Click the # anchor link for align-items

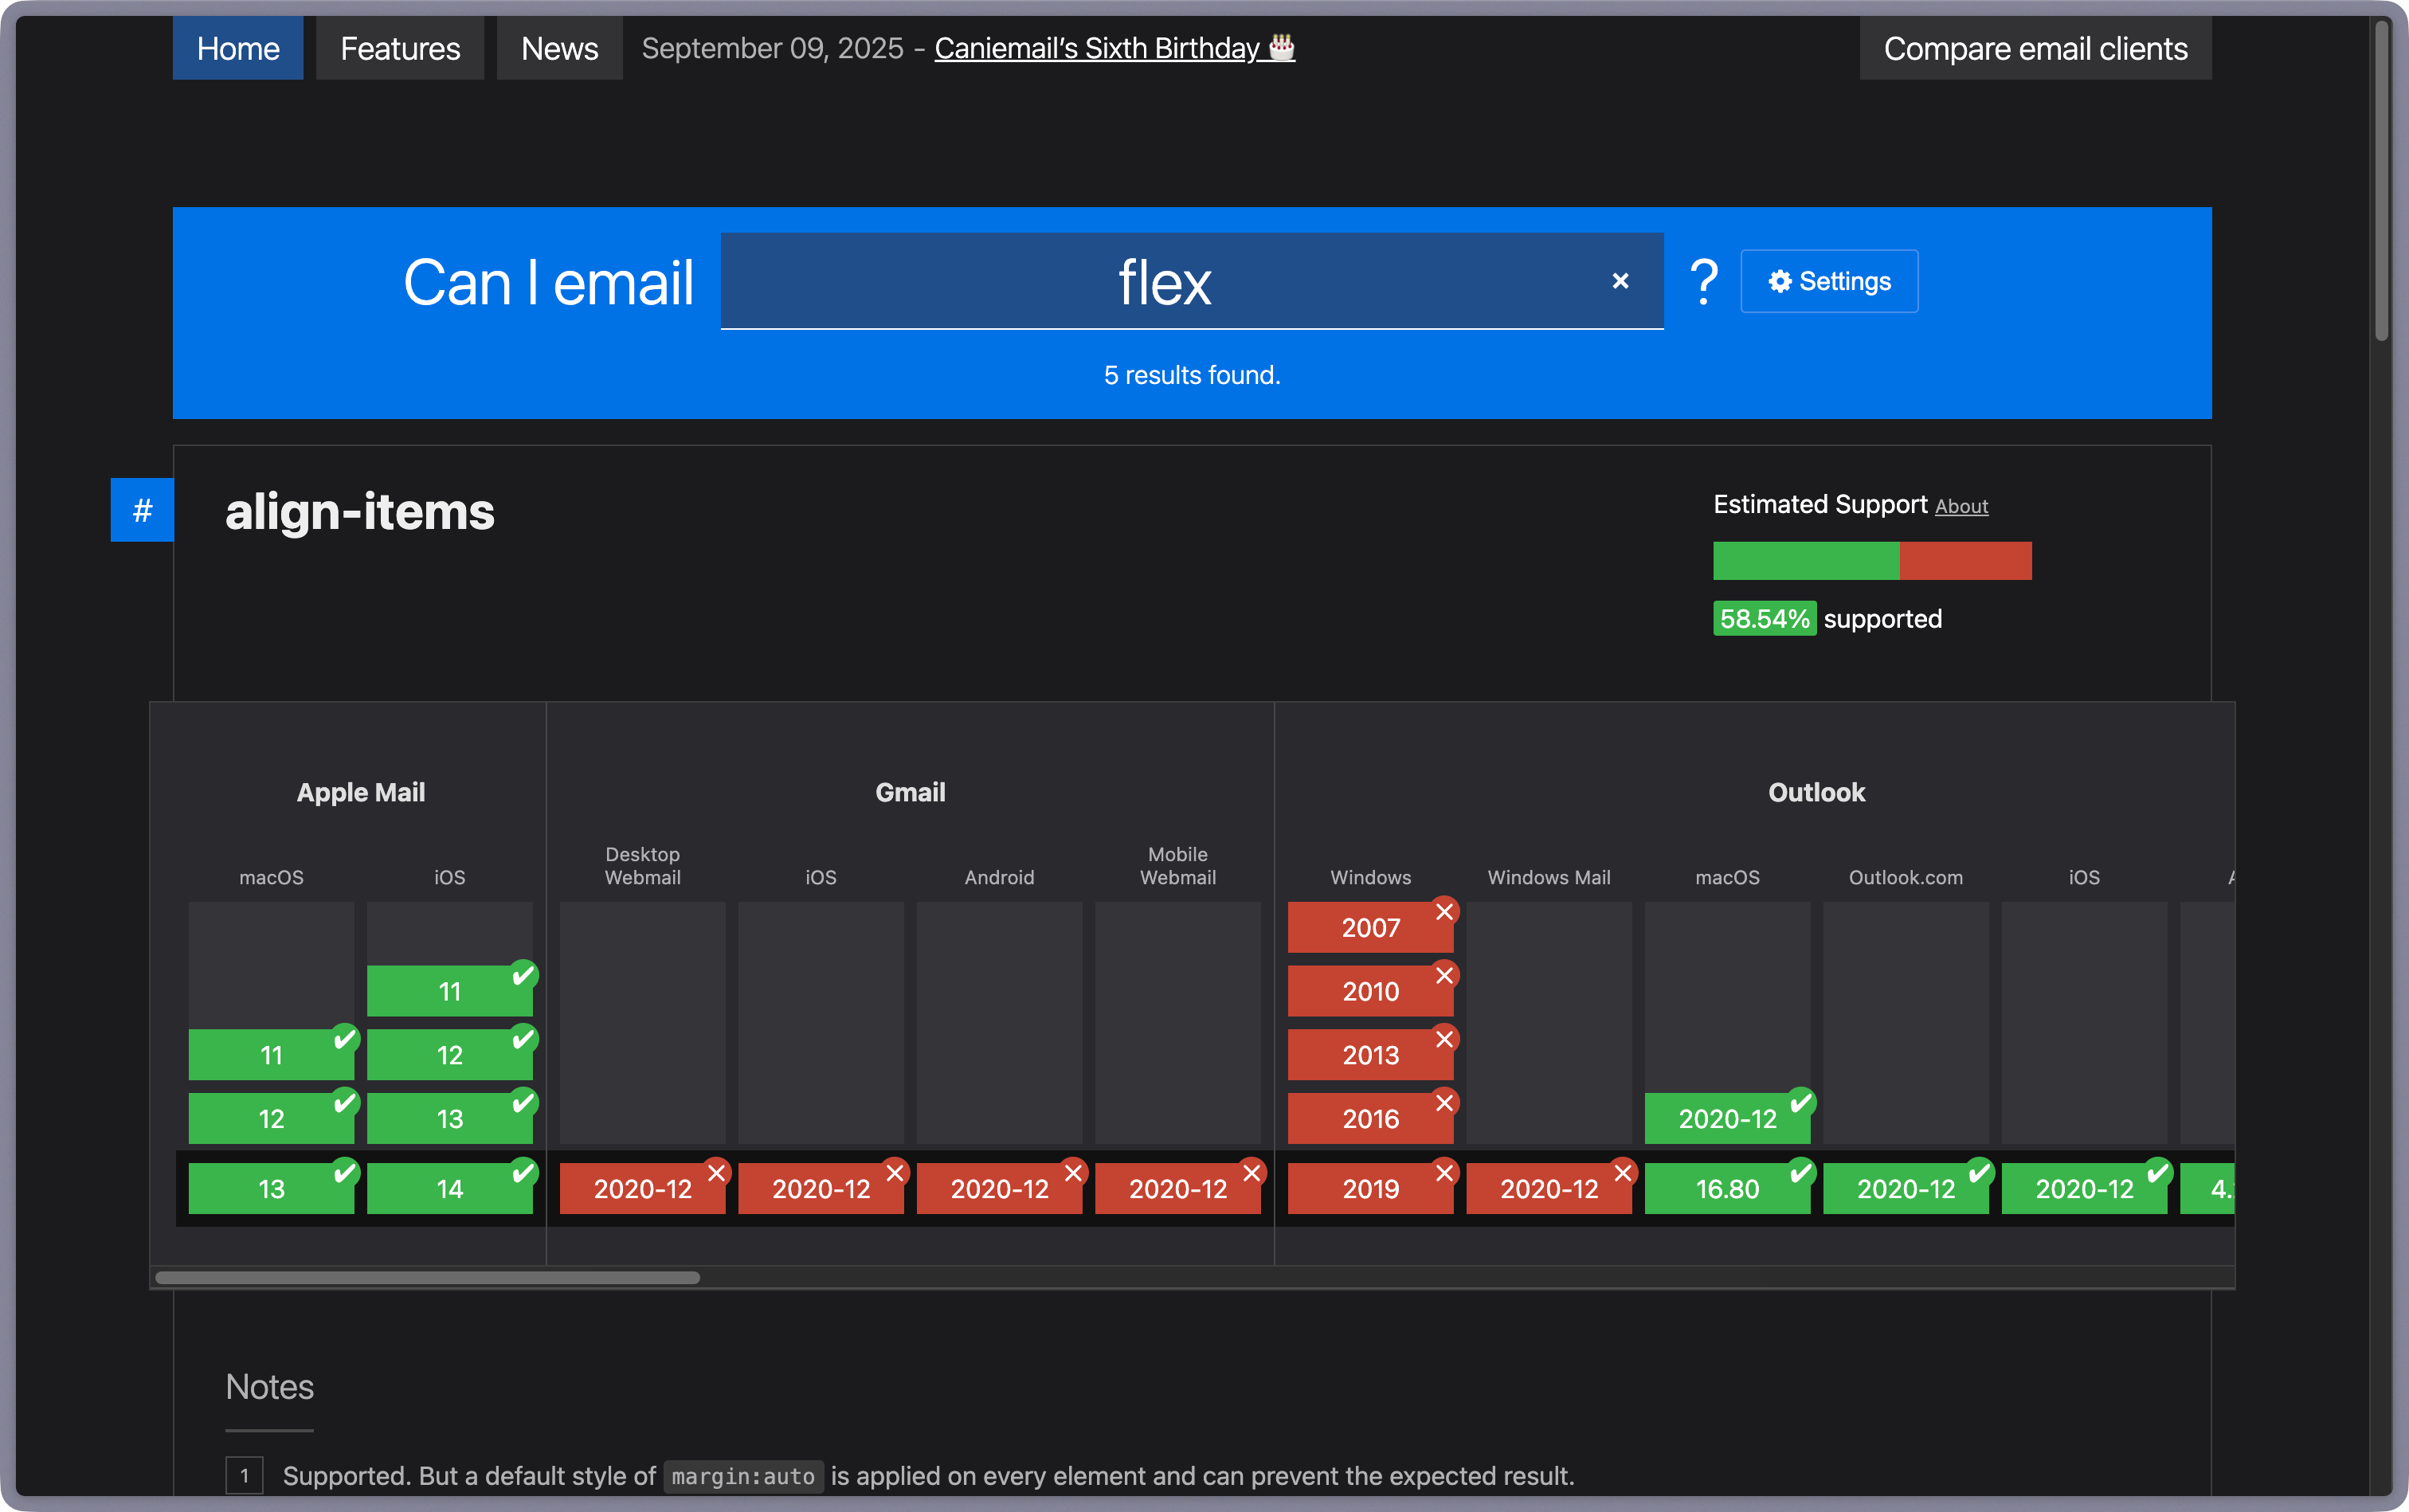pyautogui.click(x=142, y=510)
